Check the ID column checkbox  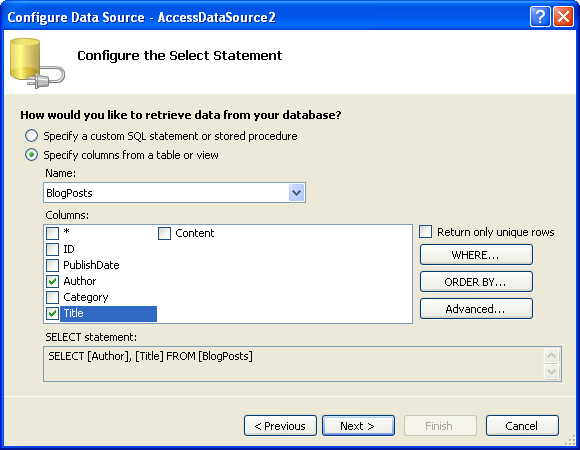[x=52, y=249]
